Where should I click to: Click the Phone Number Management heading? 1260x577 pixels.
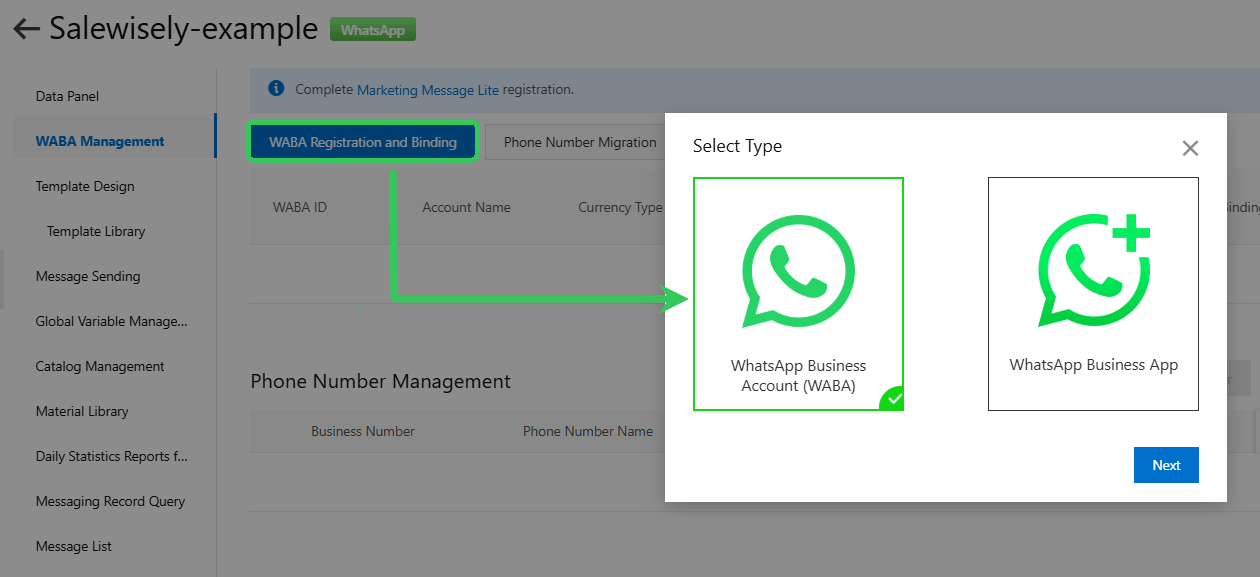coord(380,381)
